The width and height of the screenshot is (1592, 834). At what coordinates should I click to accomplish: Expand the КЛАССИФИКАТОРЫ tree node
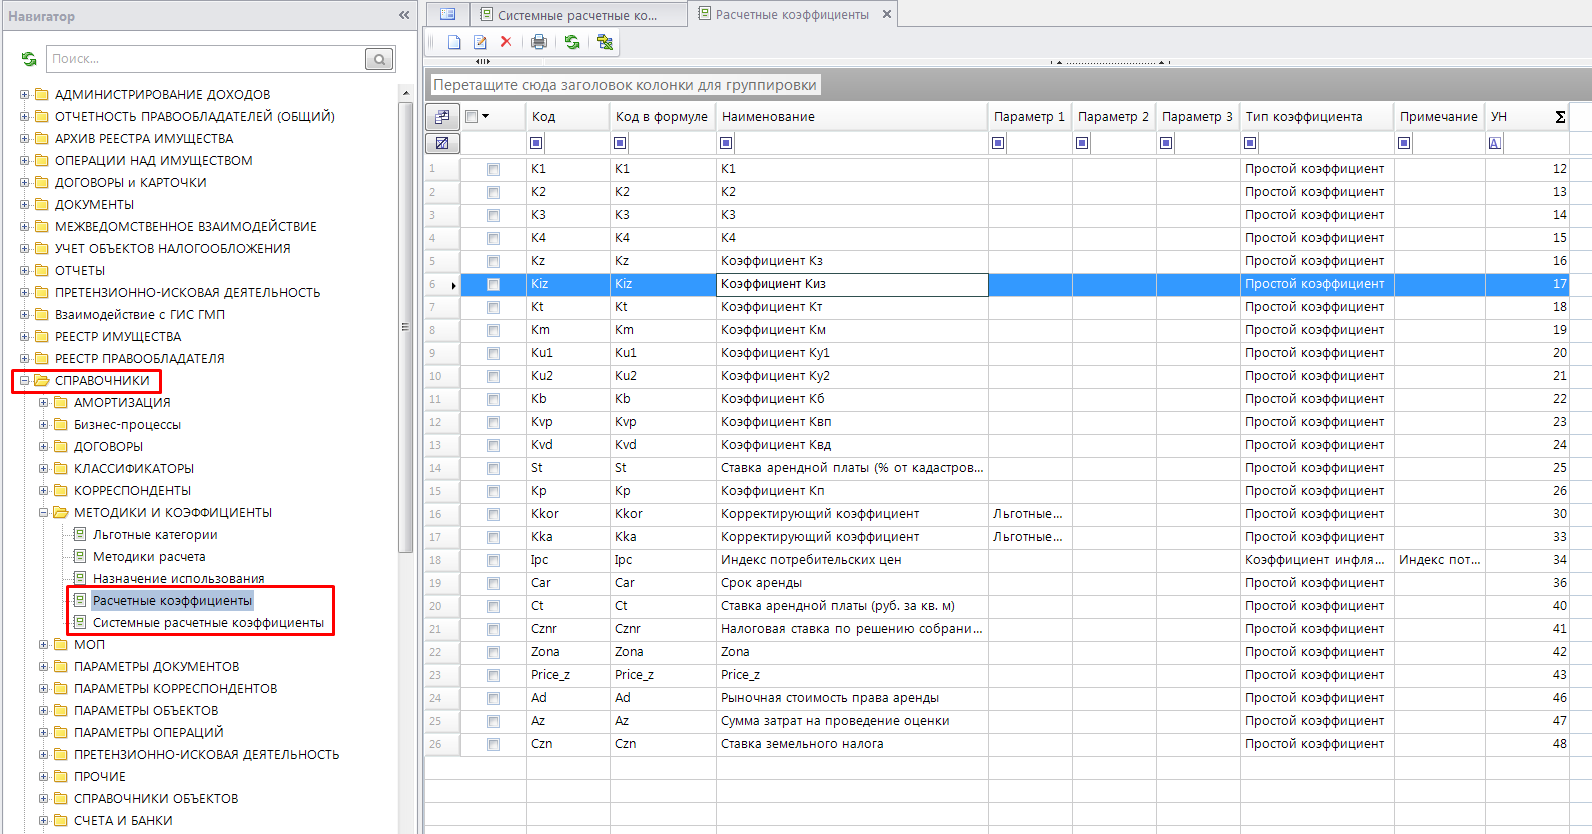click(x=44, y=468)
